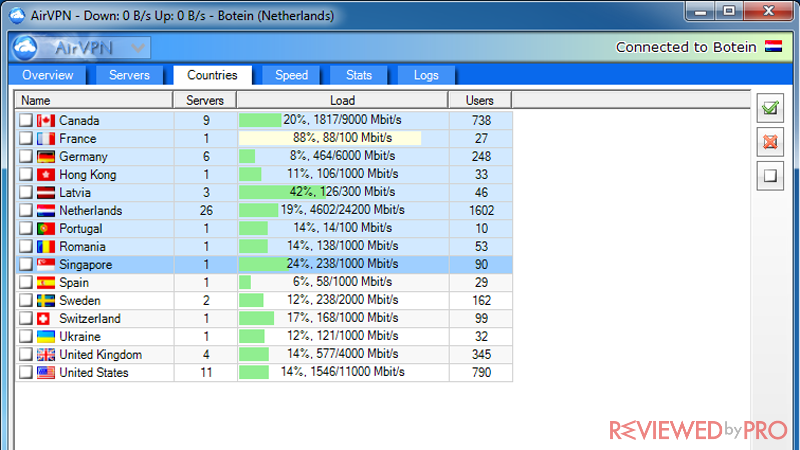The height and width of the screenshot is (450, 800).
Task: Click the Romania flag icon
Action: [x=46, y=247]
